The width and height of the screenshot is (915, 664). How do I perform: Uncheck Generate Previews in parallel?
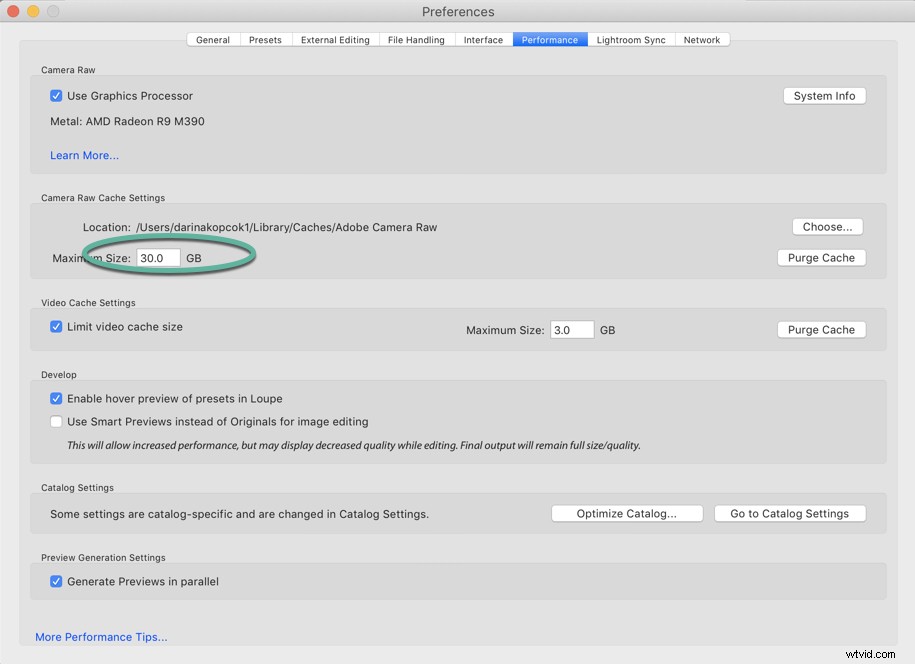56,581
